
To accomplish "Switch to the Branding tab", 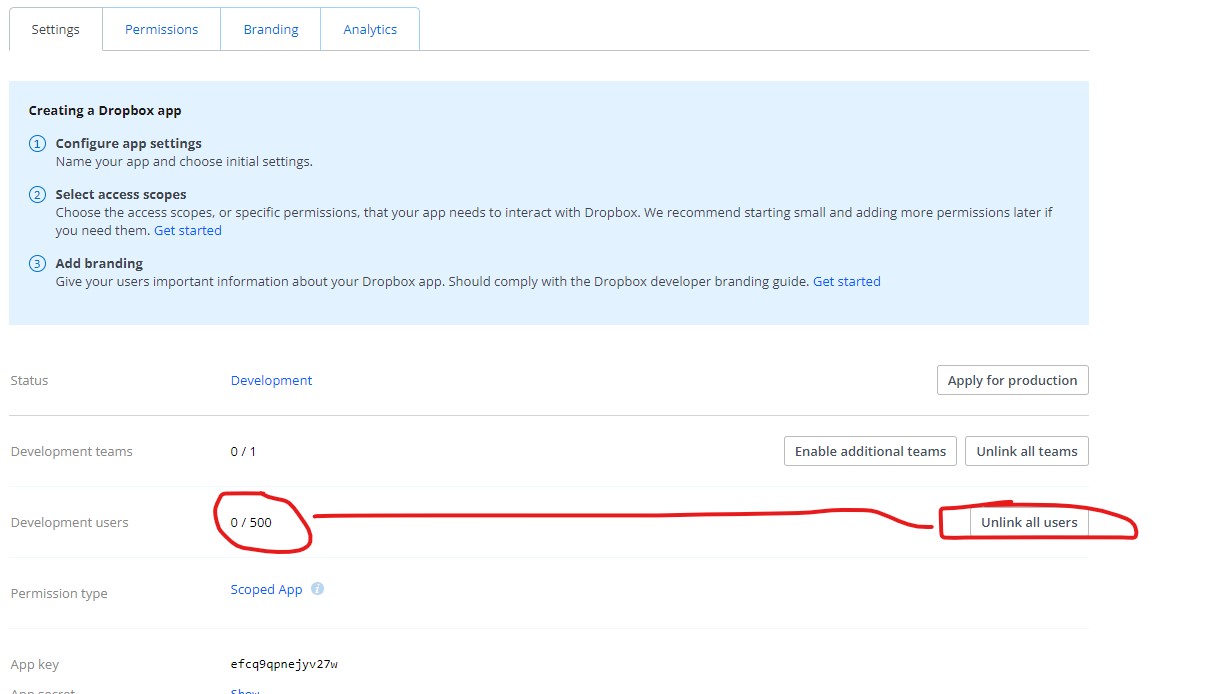I will [x=271, y=29].
